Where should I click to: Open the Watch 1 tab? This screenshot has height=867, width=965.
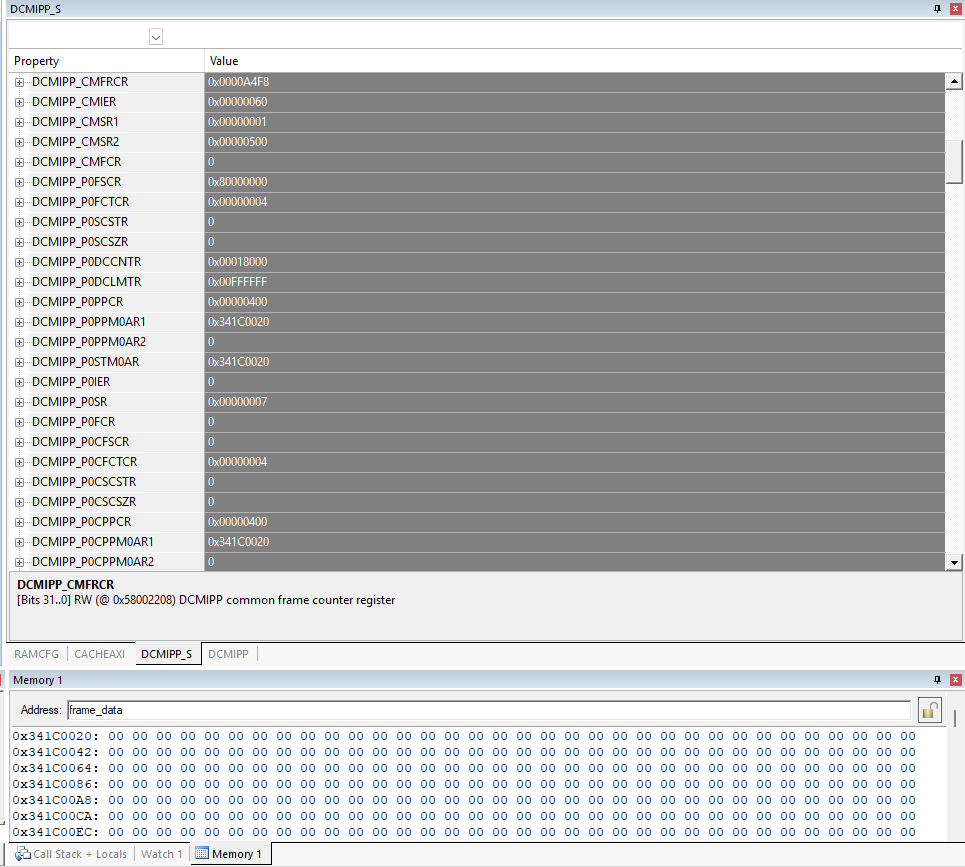tap(161, 854)
